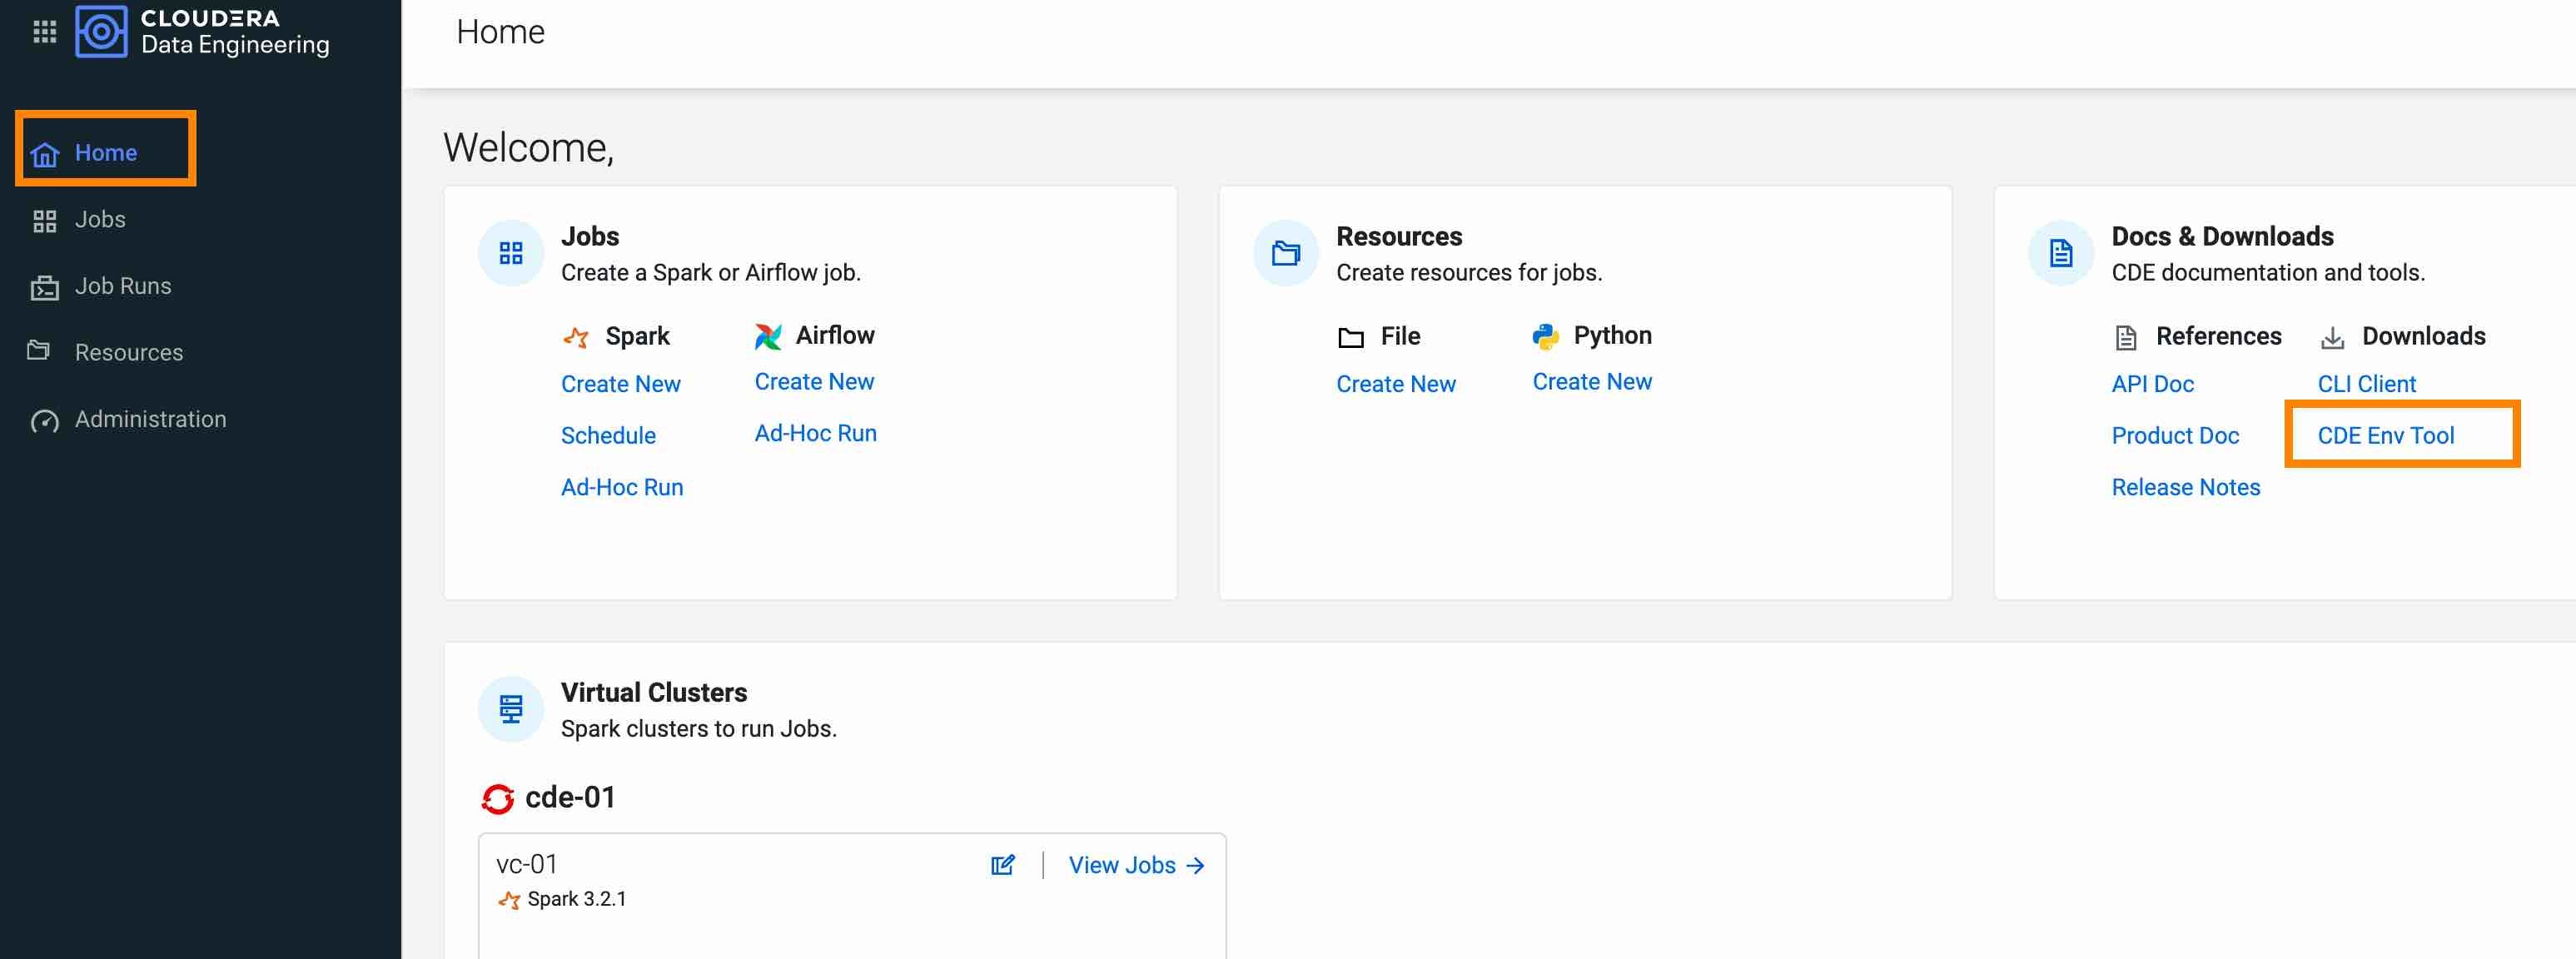This screenshot has height=959, width=2576.
Task: Click Ad-Hoc Run under Airflow
Action: point(815,433)
